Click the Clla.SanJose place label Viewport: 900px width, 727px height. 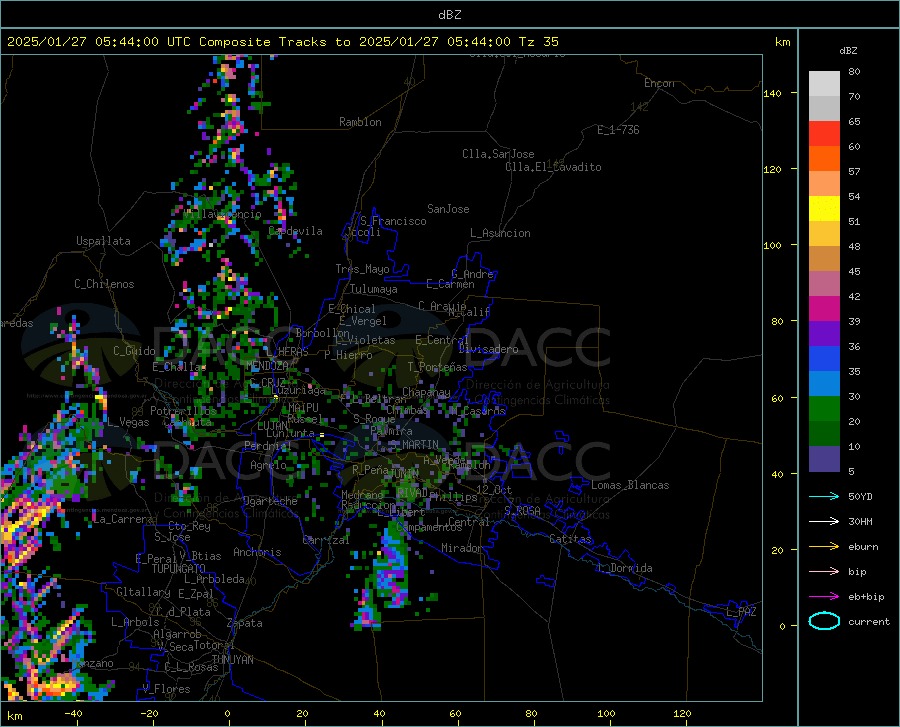coord(498,154)
